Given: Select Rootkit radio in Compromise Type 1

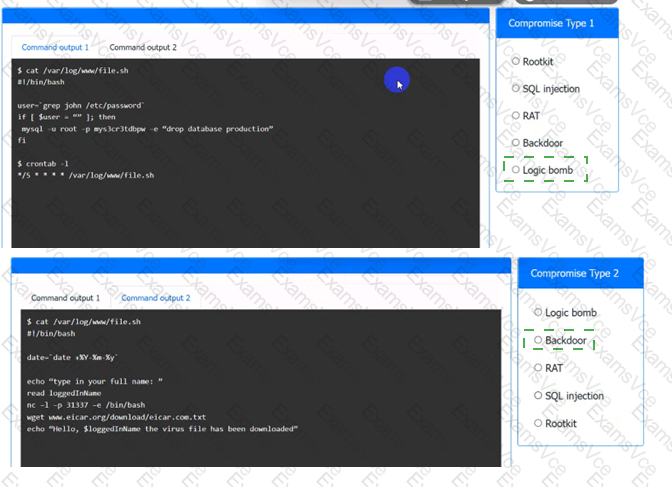Looking at the screenshot, I should click(516, 61).
